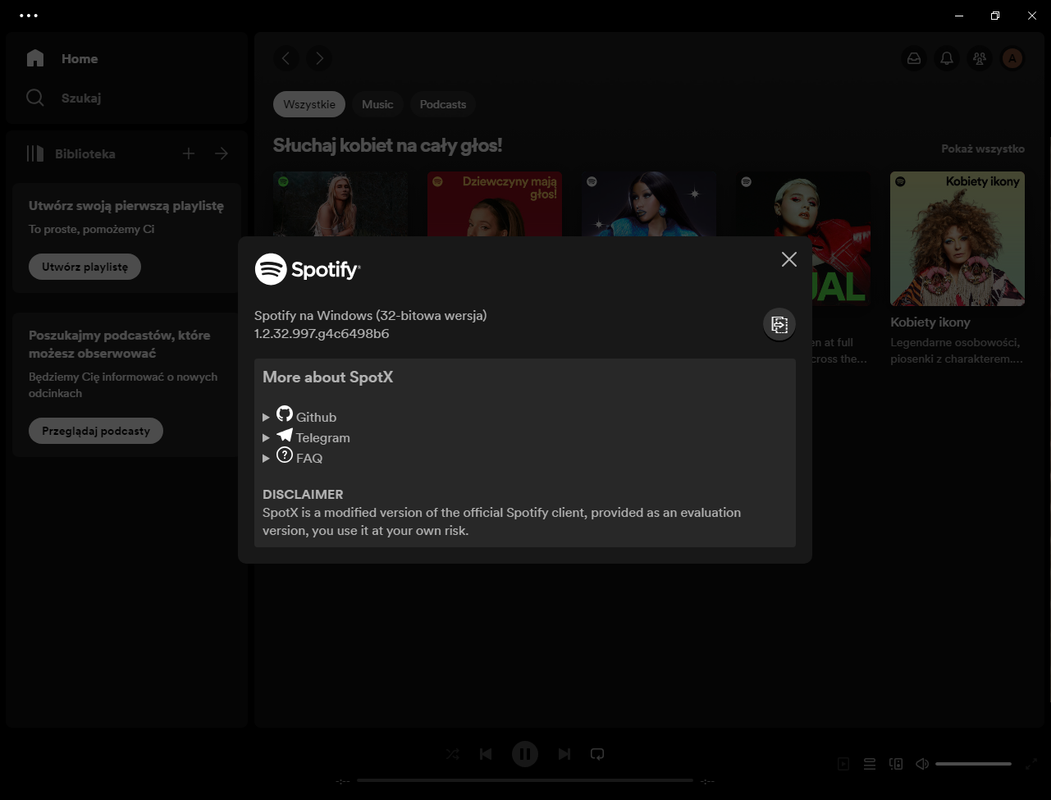Open the blonde woman playlist cover
Viewport: 1051px width, 800px height.
[x=341, y=204]
